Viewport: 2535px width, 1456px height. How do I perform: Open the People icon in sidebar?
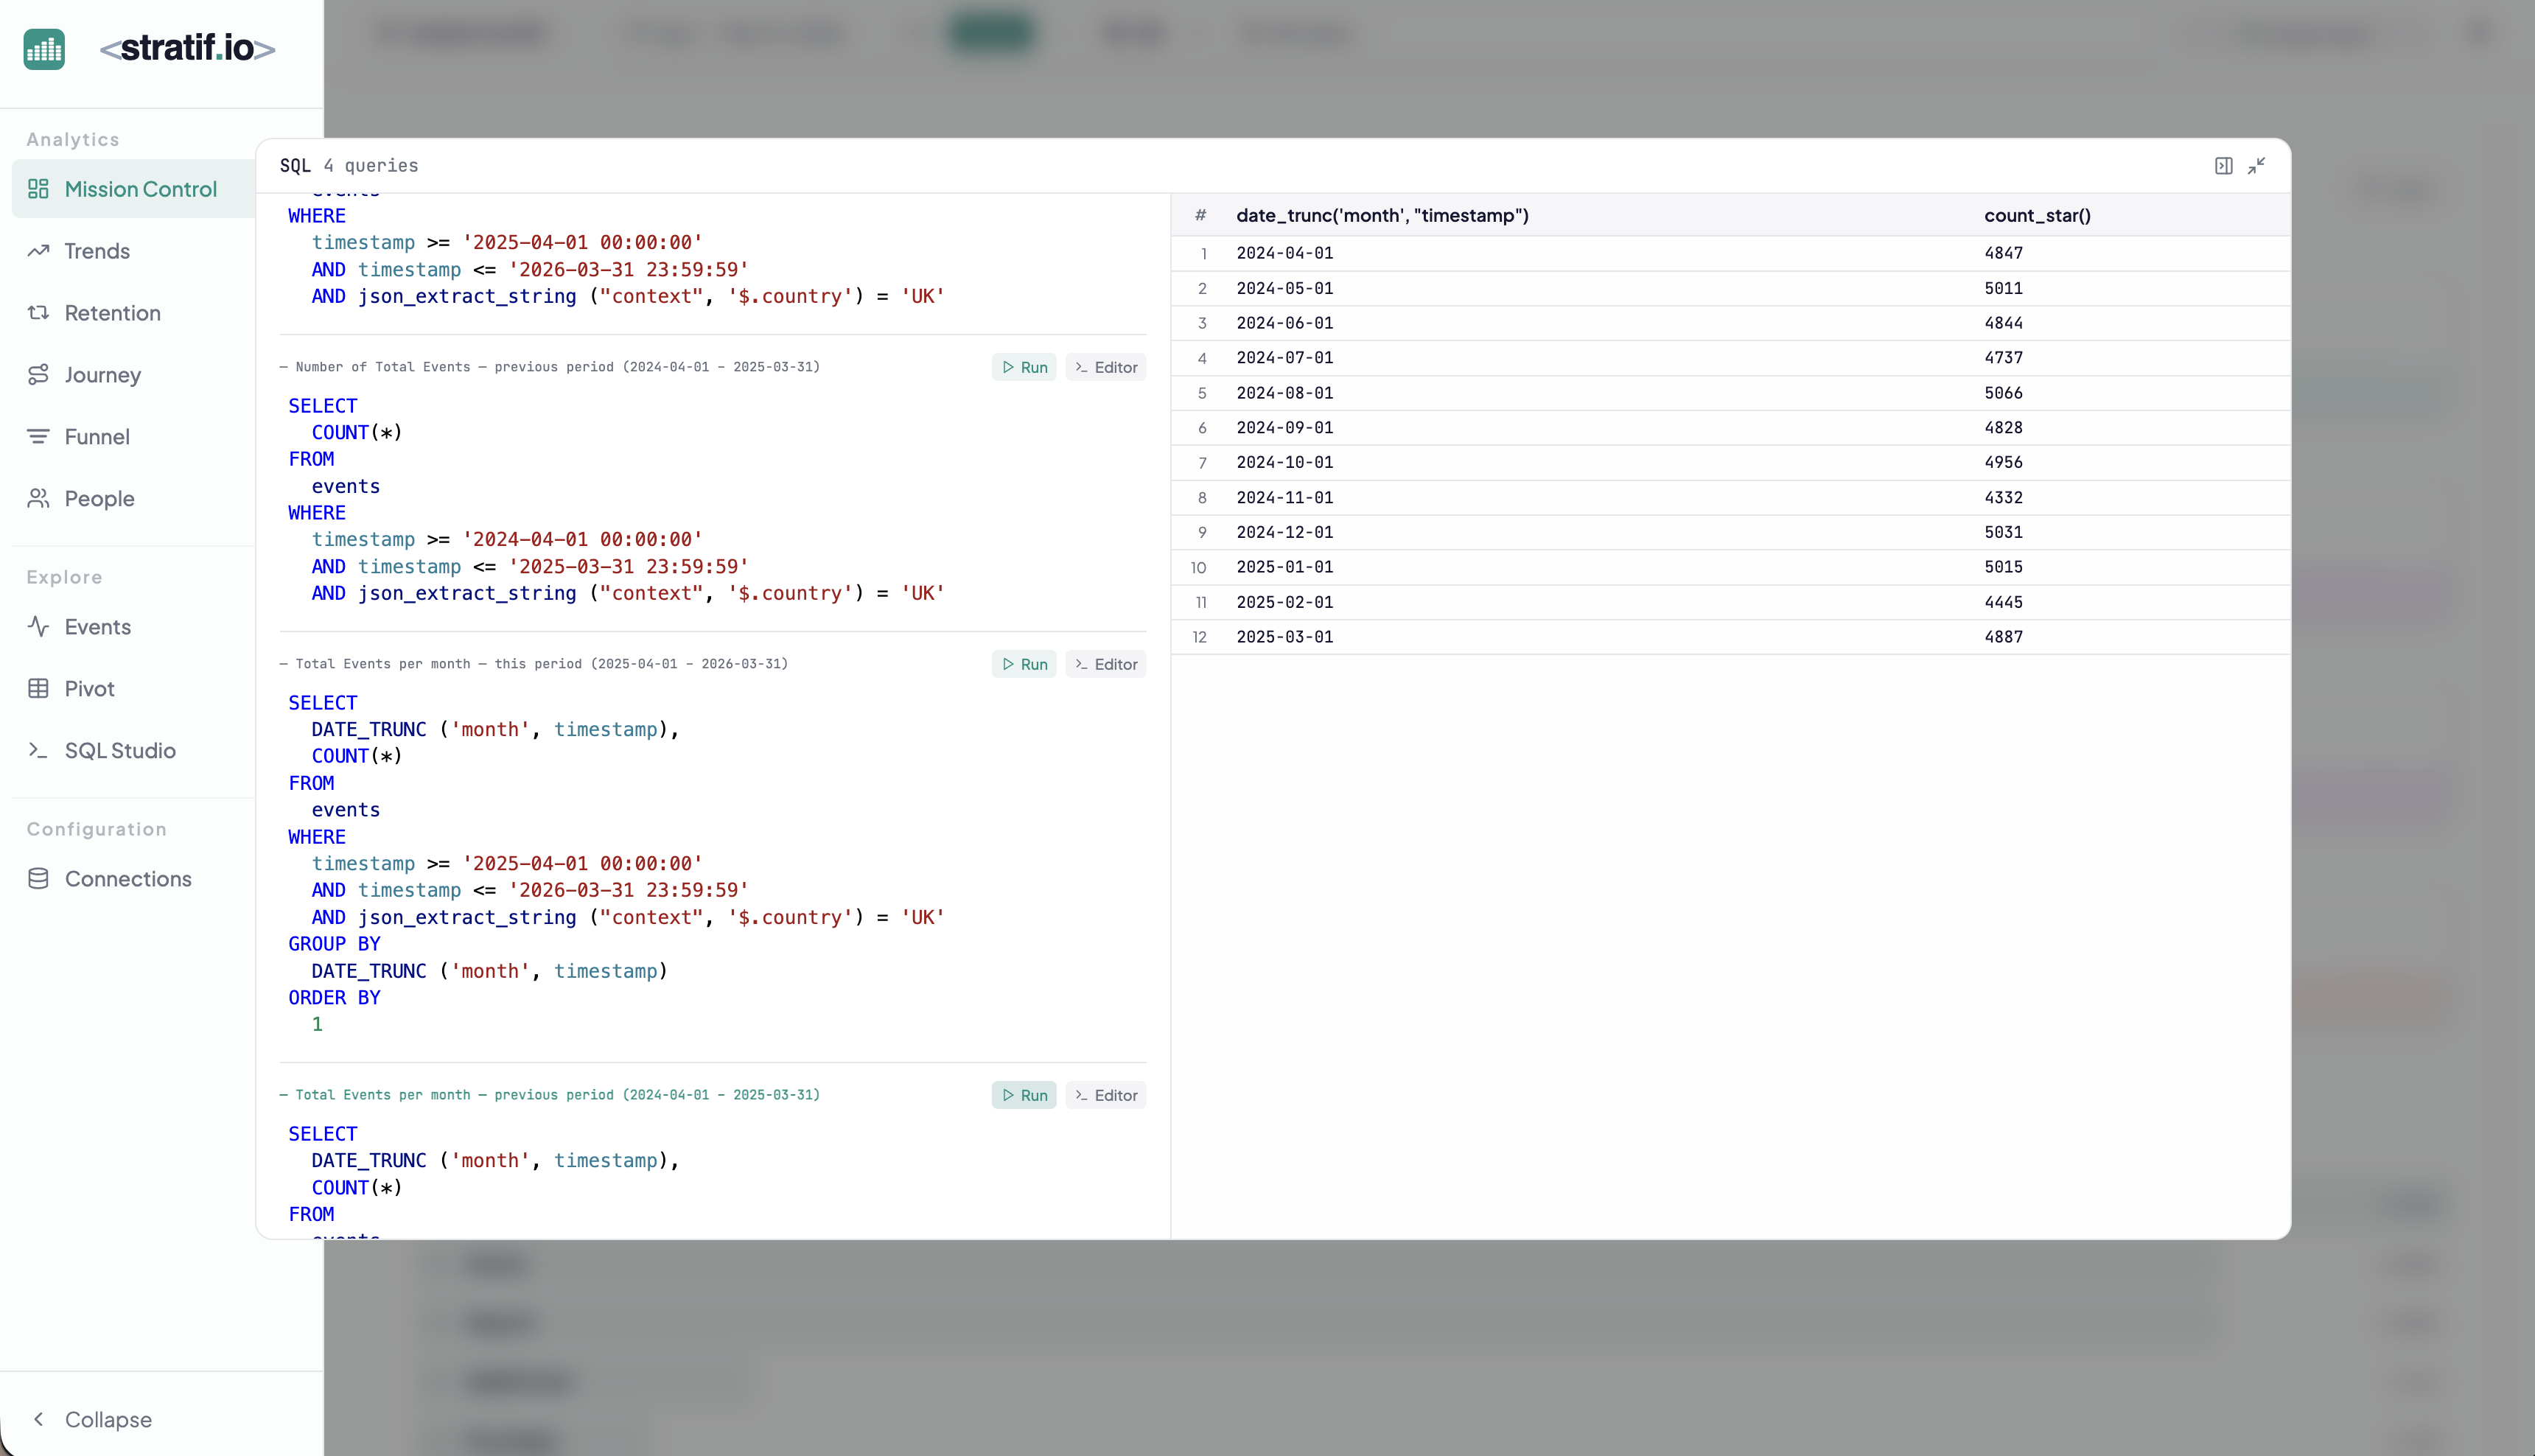[x=38, y=498]
